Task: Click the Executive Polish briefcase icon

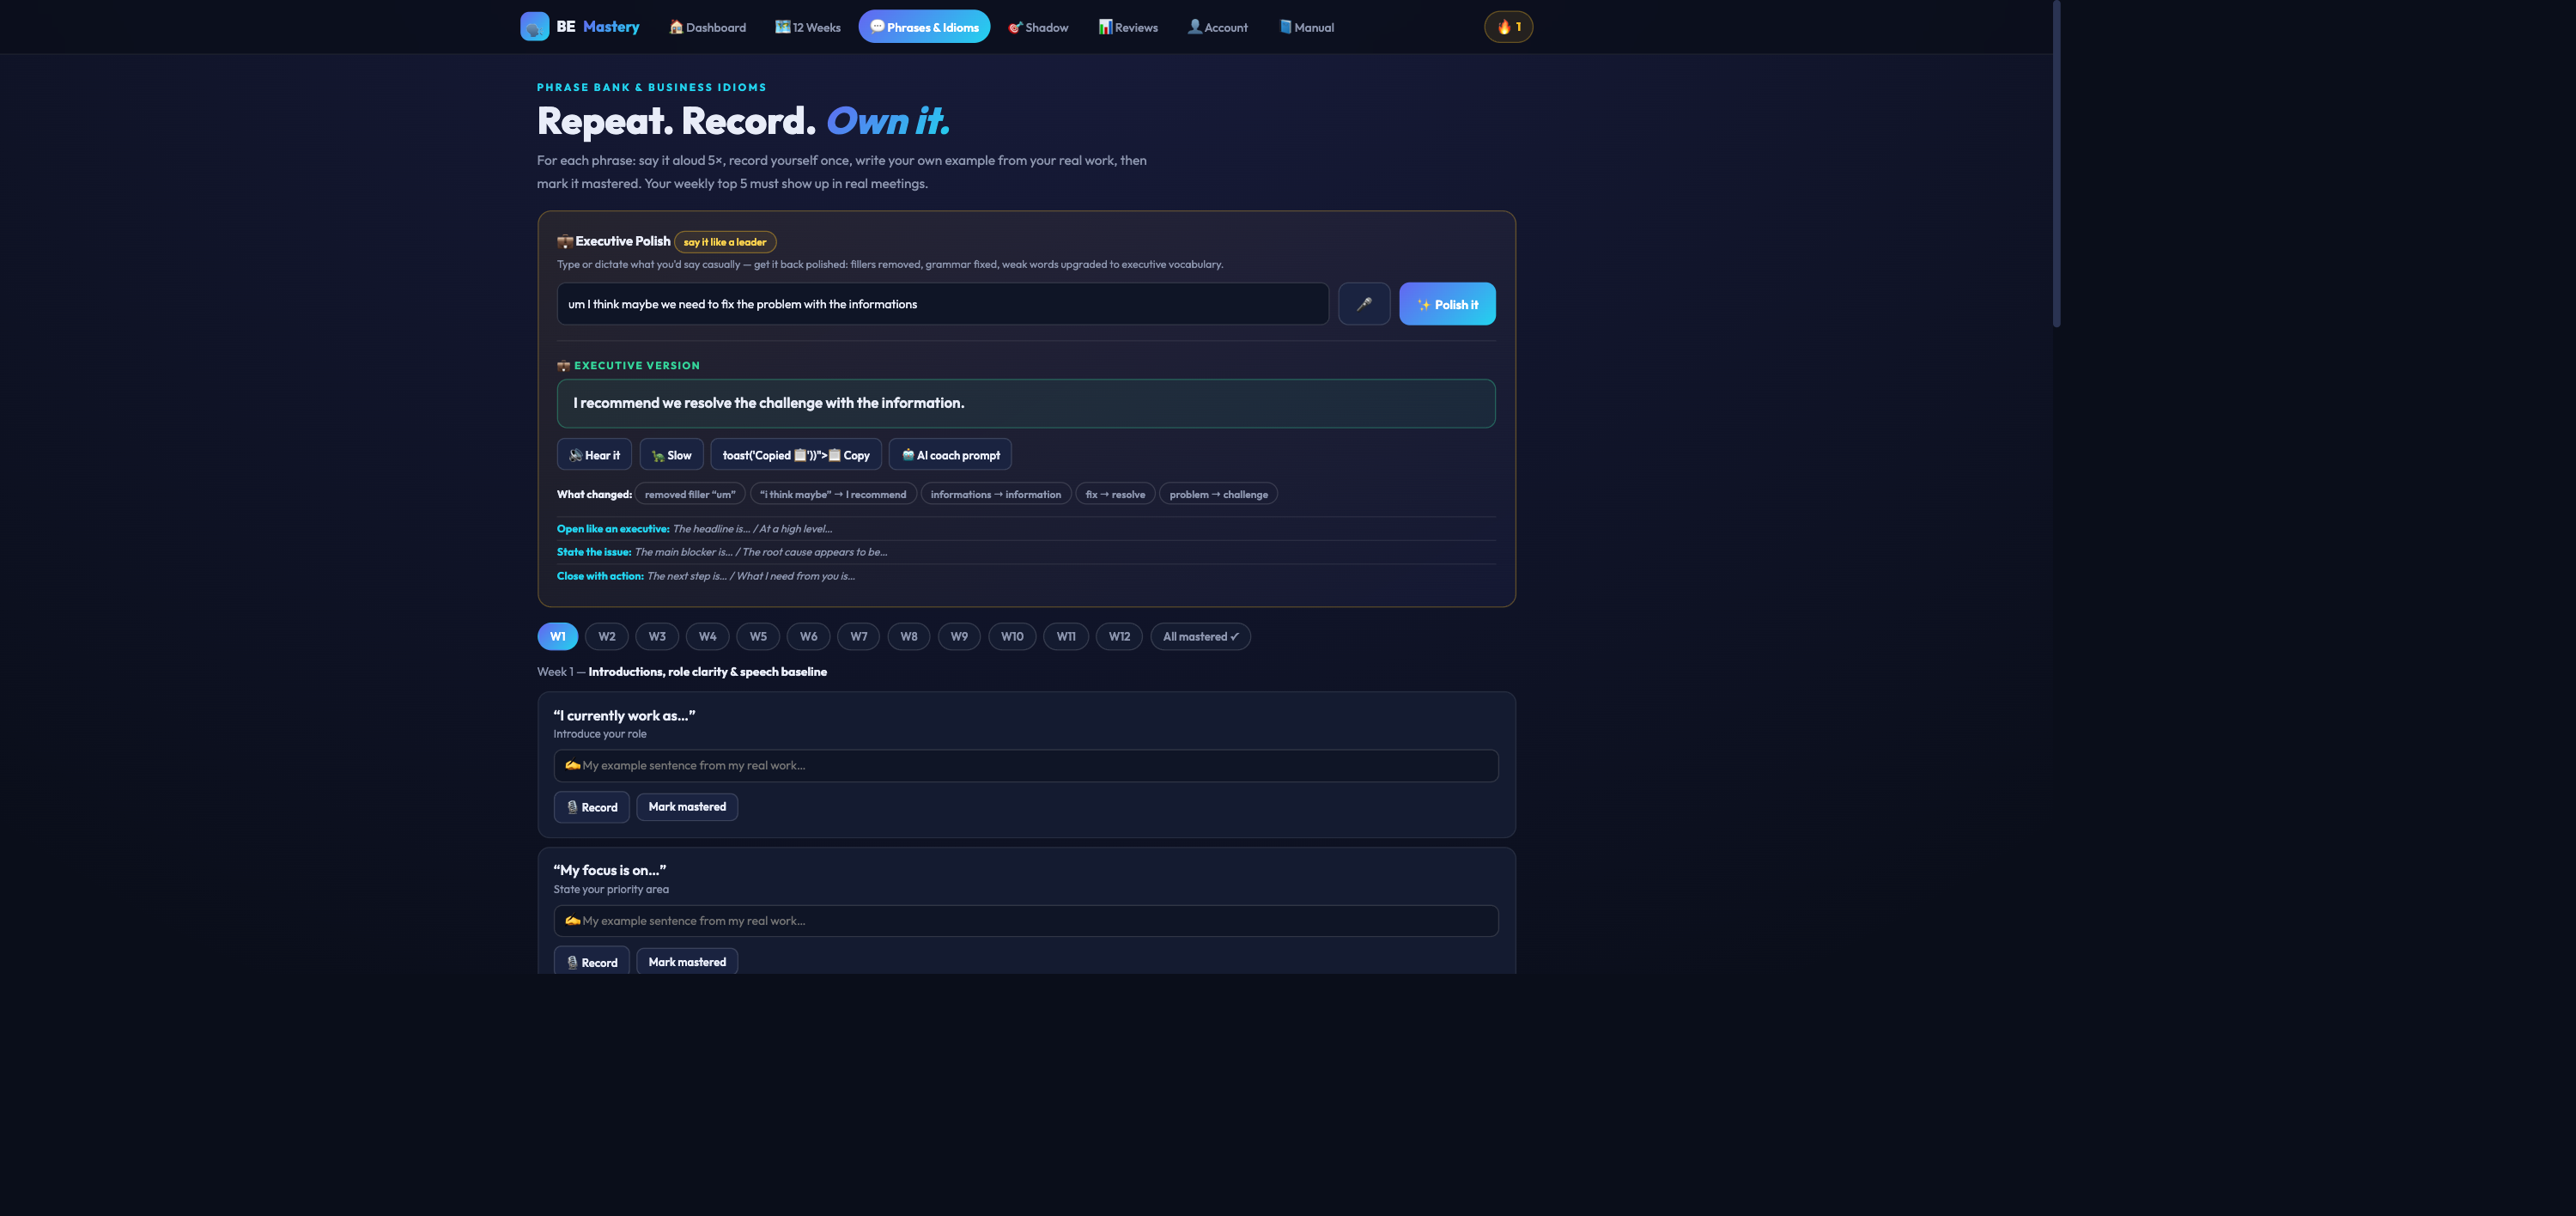Action: 565,241
